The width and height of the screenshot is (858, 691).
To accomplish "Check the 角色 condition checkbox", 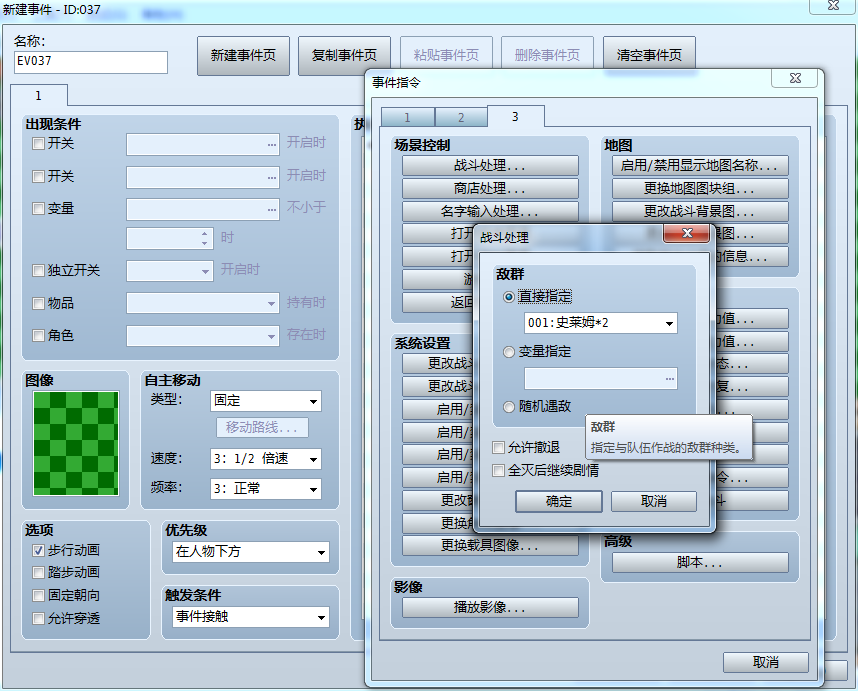I will 38,335.
